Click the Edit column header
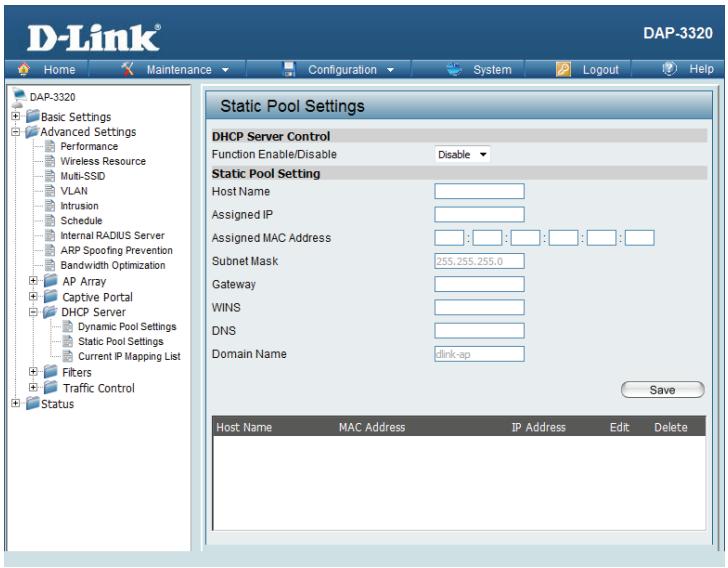The height and width of the screenshot is (568, 728). 619,427
